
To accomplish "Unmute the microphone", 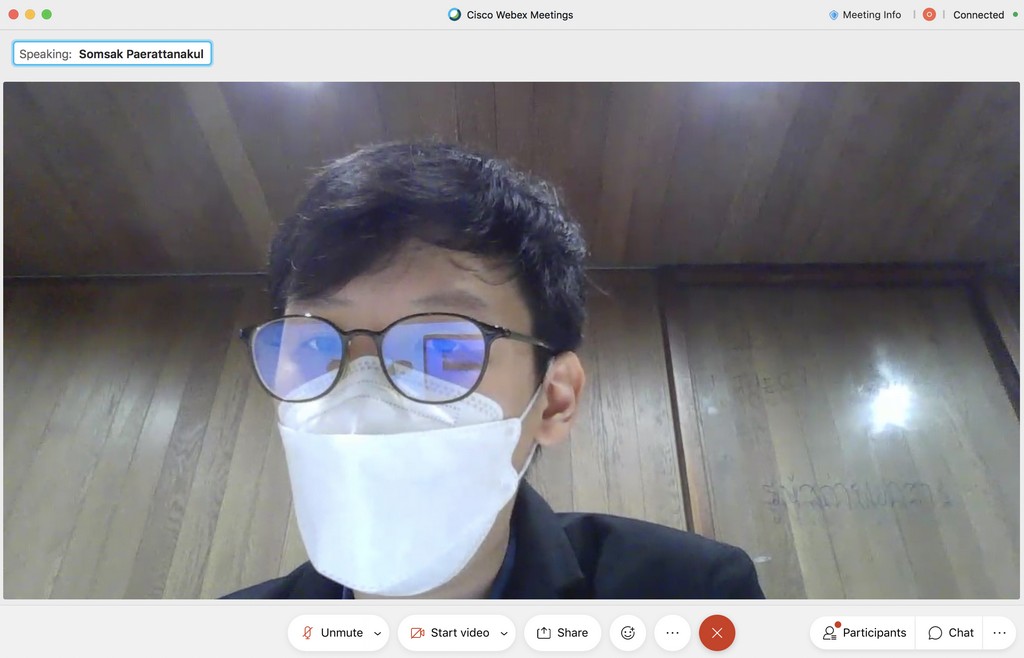I will click(x=331, y=633).
